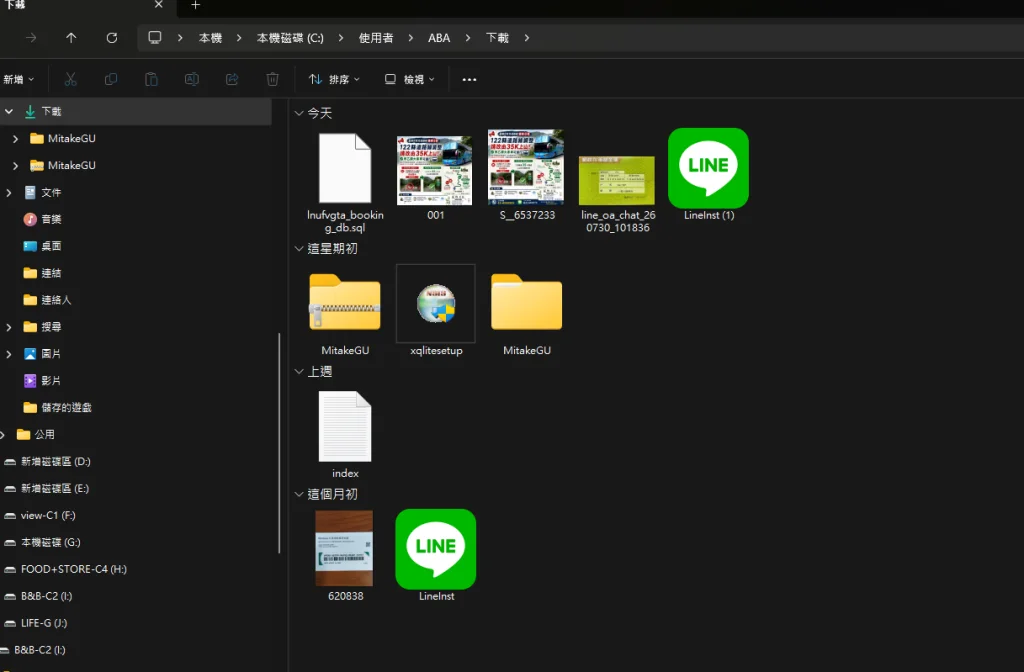This screenshot has height=672, width=1024.
Task: Open a new tab with the plus button
Action: click(195, 5)
